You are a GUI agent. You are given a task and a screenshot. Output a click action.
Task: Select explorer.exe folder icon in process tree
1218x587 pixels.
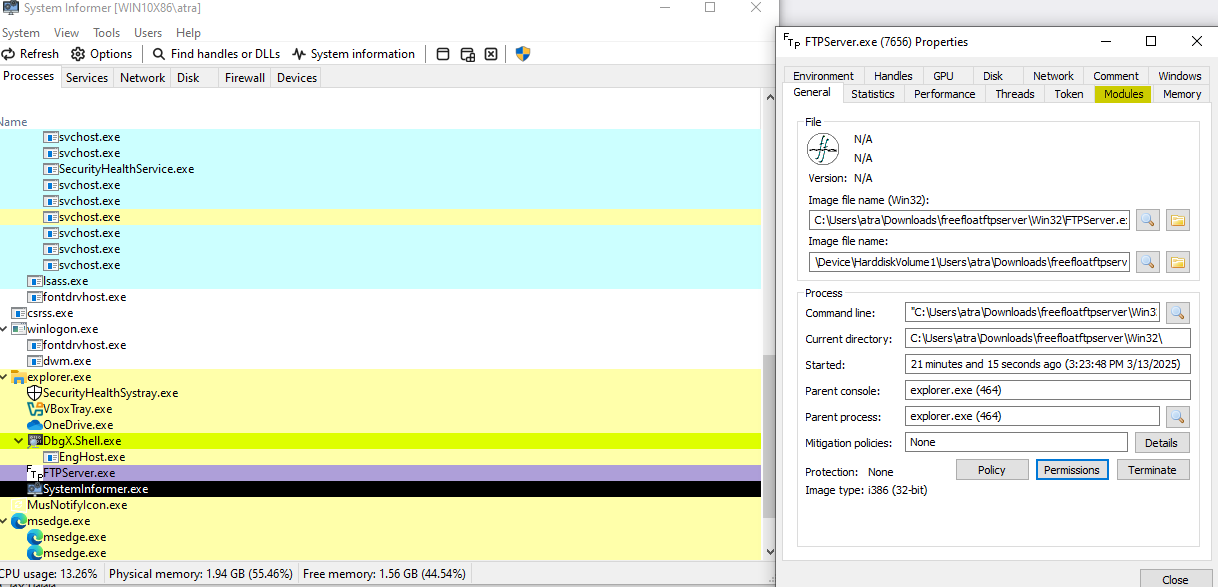pyautogui.click(x=18, y=377)
